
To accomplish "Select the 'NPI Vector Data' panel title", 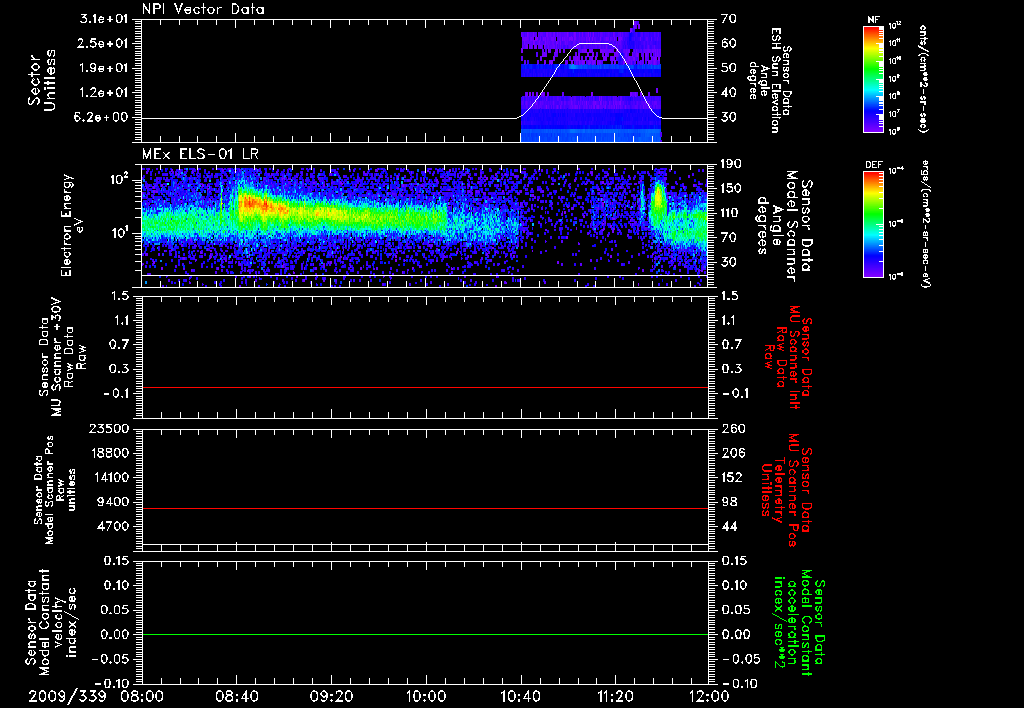I will pos(203,9).
